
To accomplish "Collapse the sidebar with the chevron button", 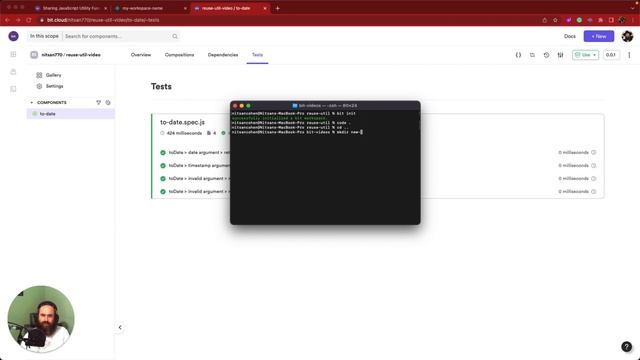I will (x=120, y=327).
